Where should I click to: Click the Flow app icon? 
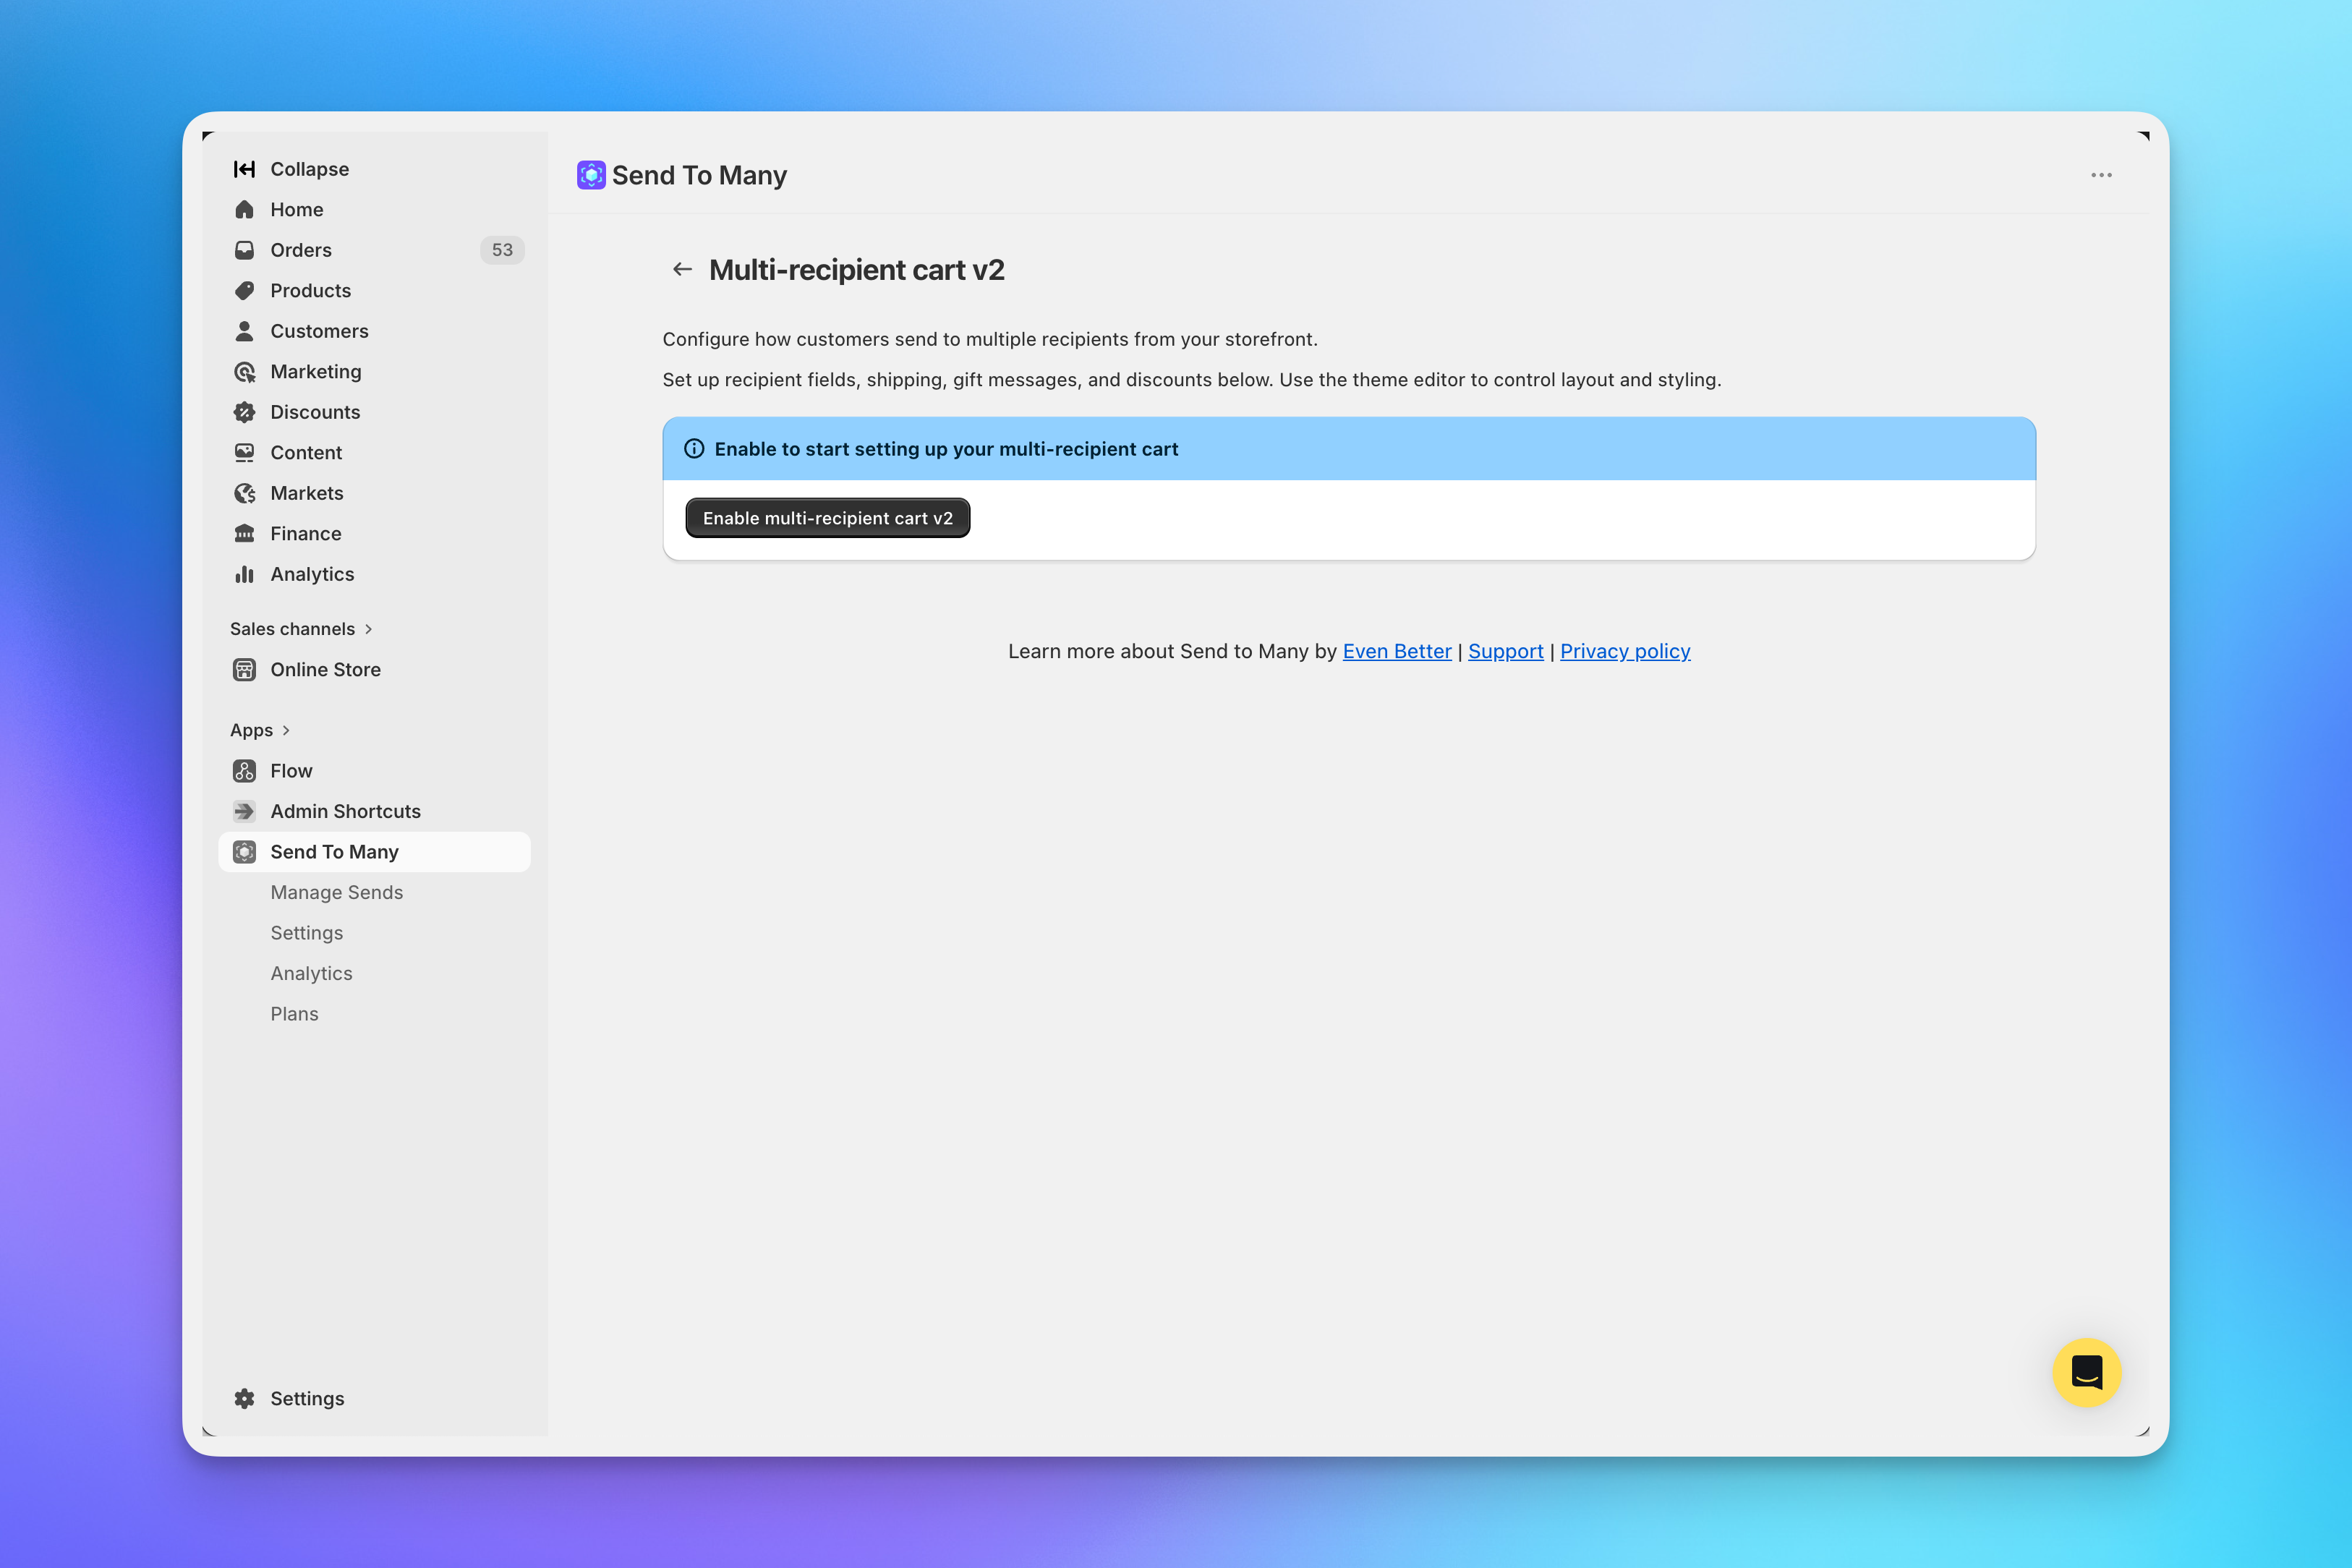coord(244,771)
